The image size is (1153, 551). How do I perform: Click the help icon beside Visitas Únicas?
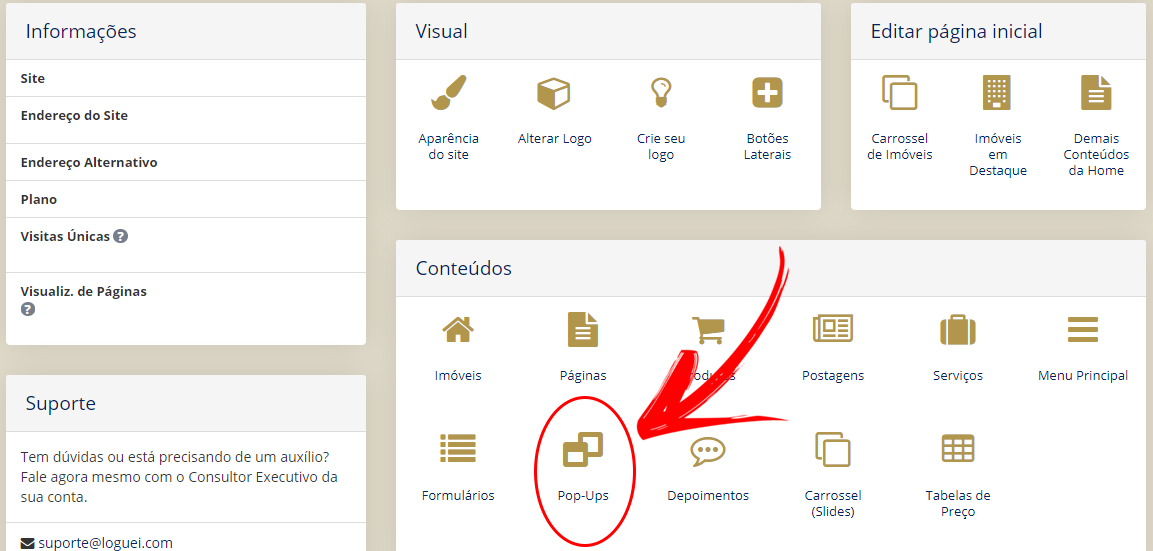coord(121,236)
